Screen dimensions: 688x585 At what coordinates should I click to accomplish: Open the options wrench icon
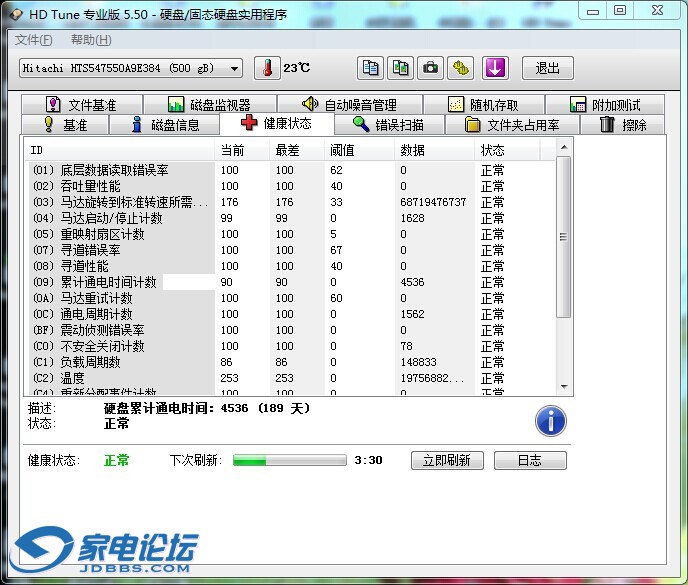tap(460, 68)
